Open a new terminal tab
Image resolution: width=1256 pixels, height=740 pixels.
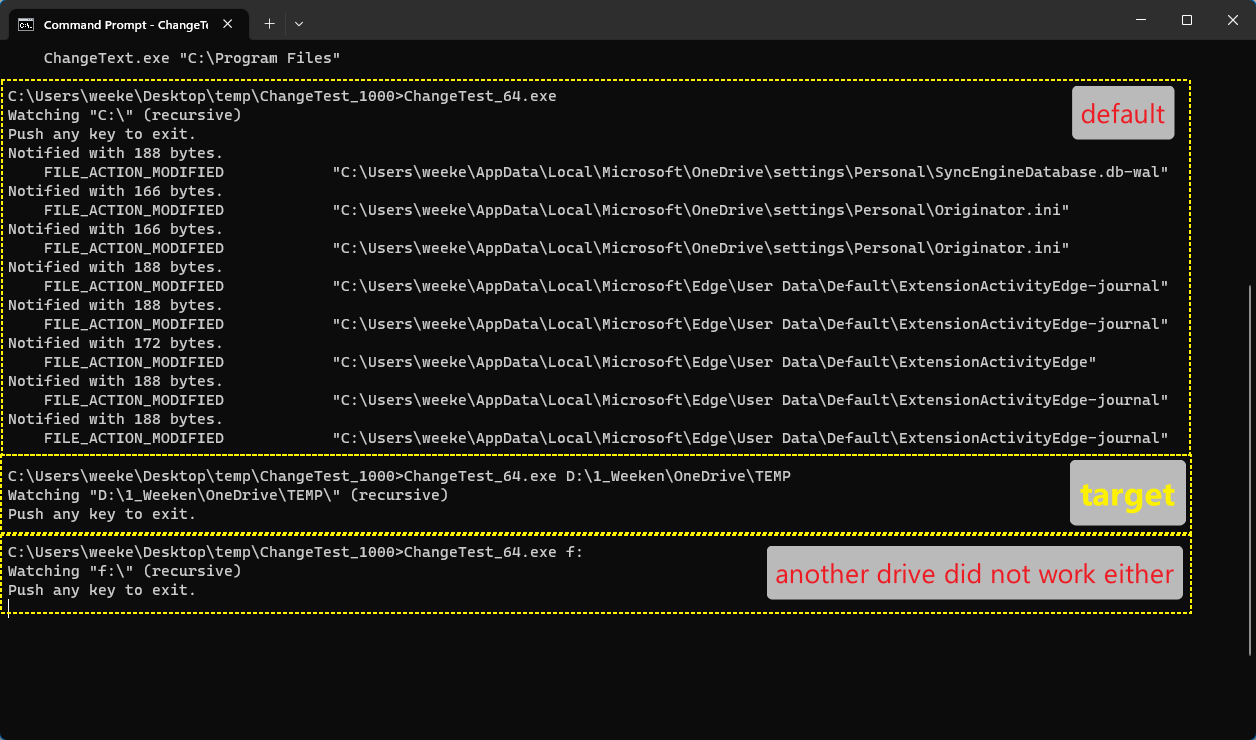269,23
